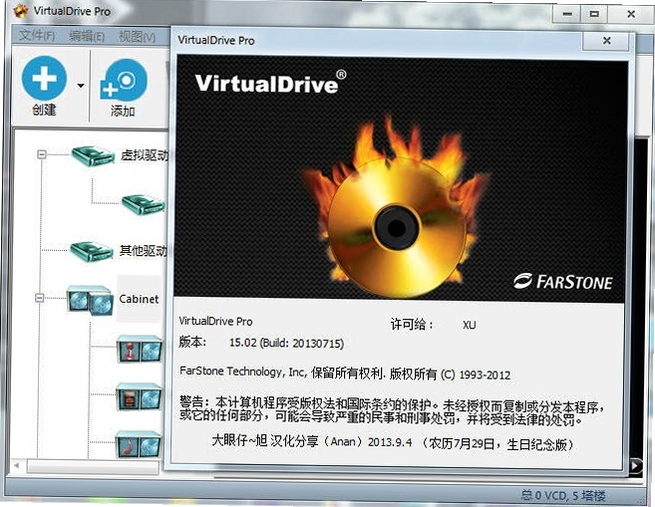This screenshot has height=507, width=655.
Task: Open the 视图(V) menu
Action: point(137,36)
